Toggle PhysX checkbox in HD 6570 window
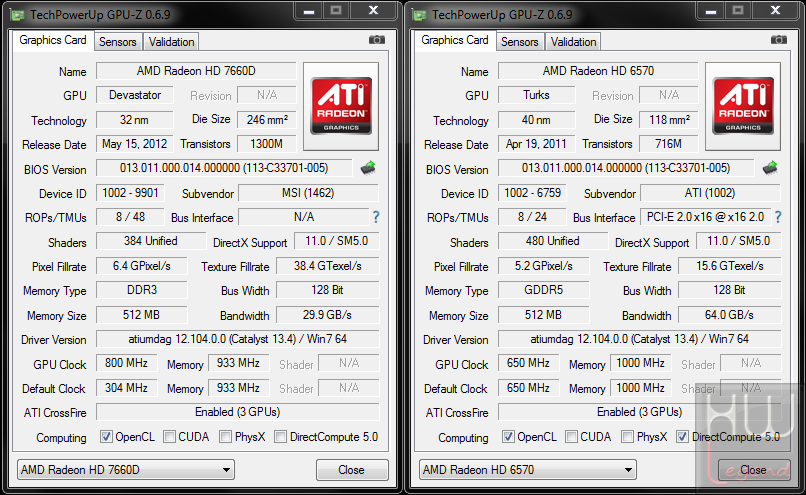806x495 pixels. tap(627, 437)
